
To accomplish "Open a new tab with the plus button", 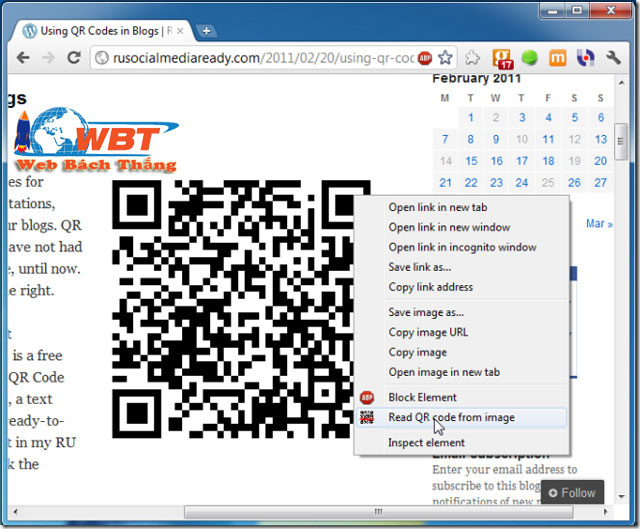I will pyautogui.click(x=207, y=31).
